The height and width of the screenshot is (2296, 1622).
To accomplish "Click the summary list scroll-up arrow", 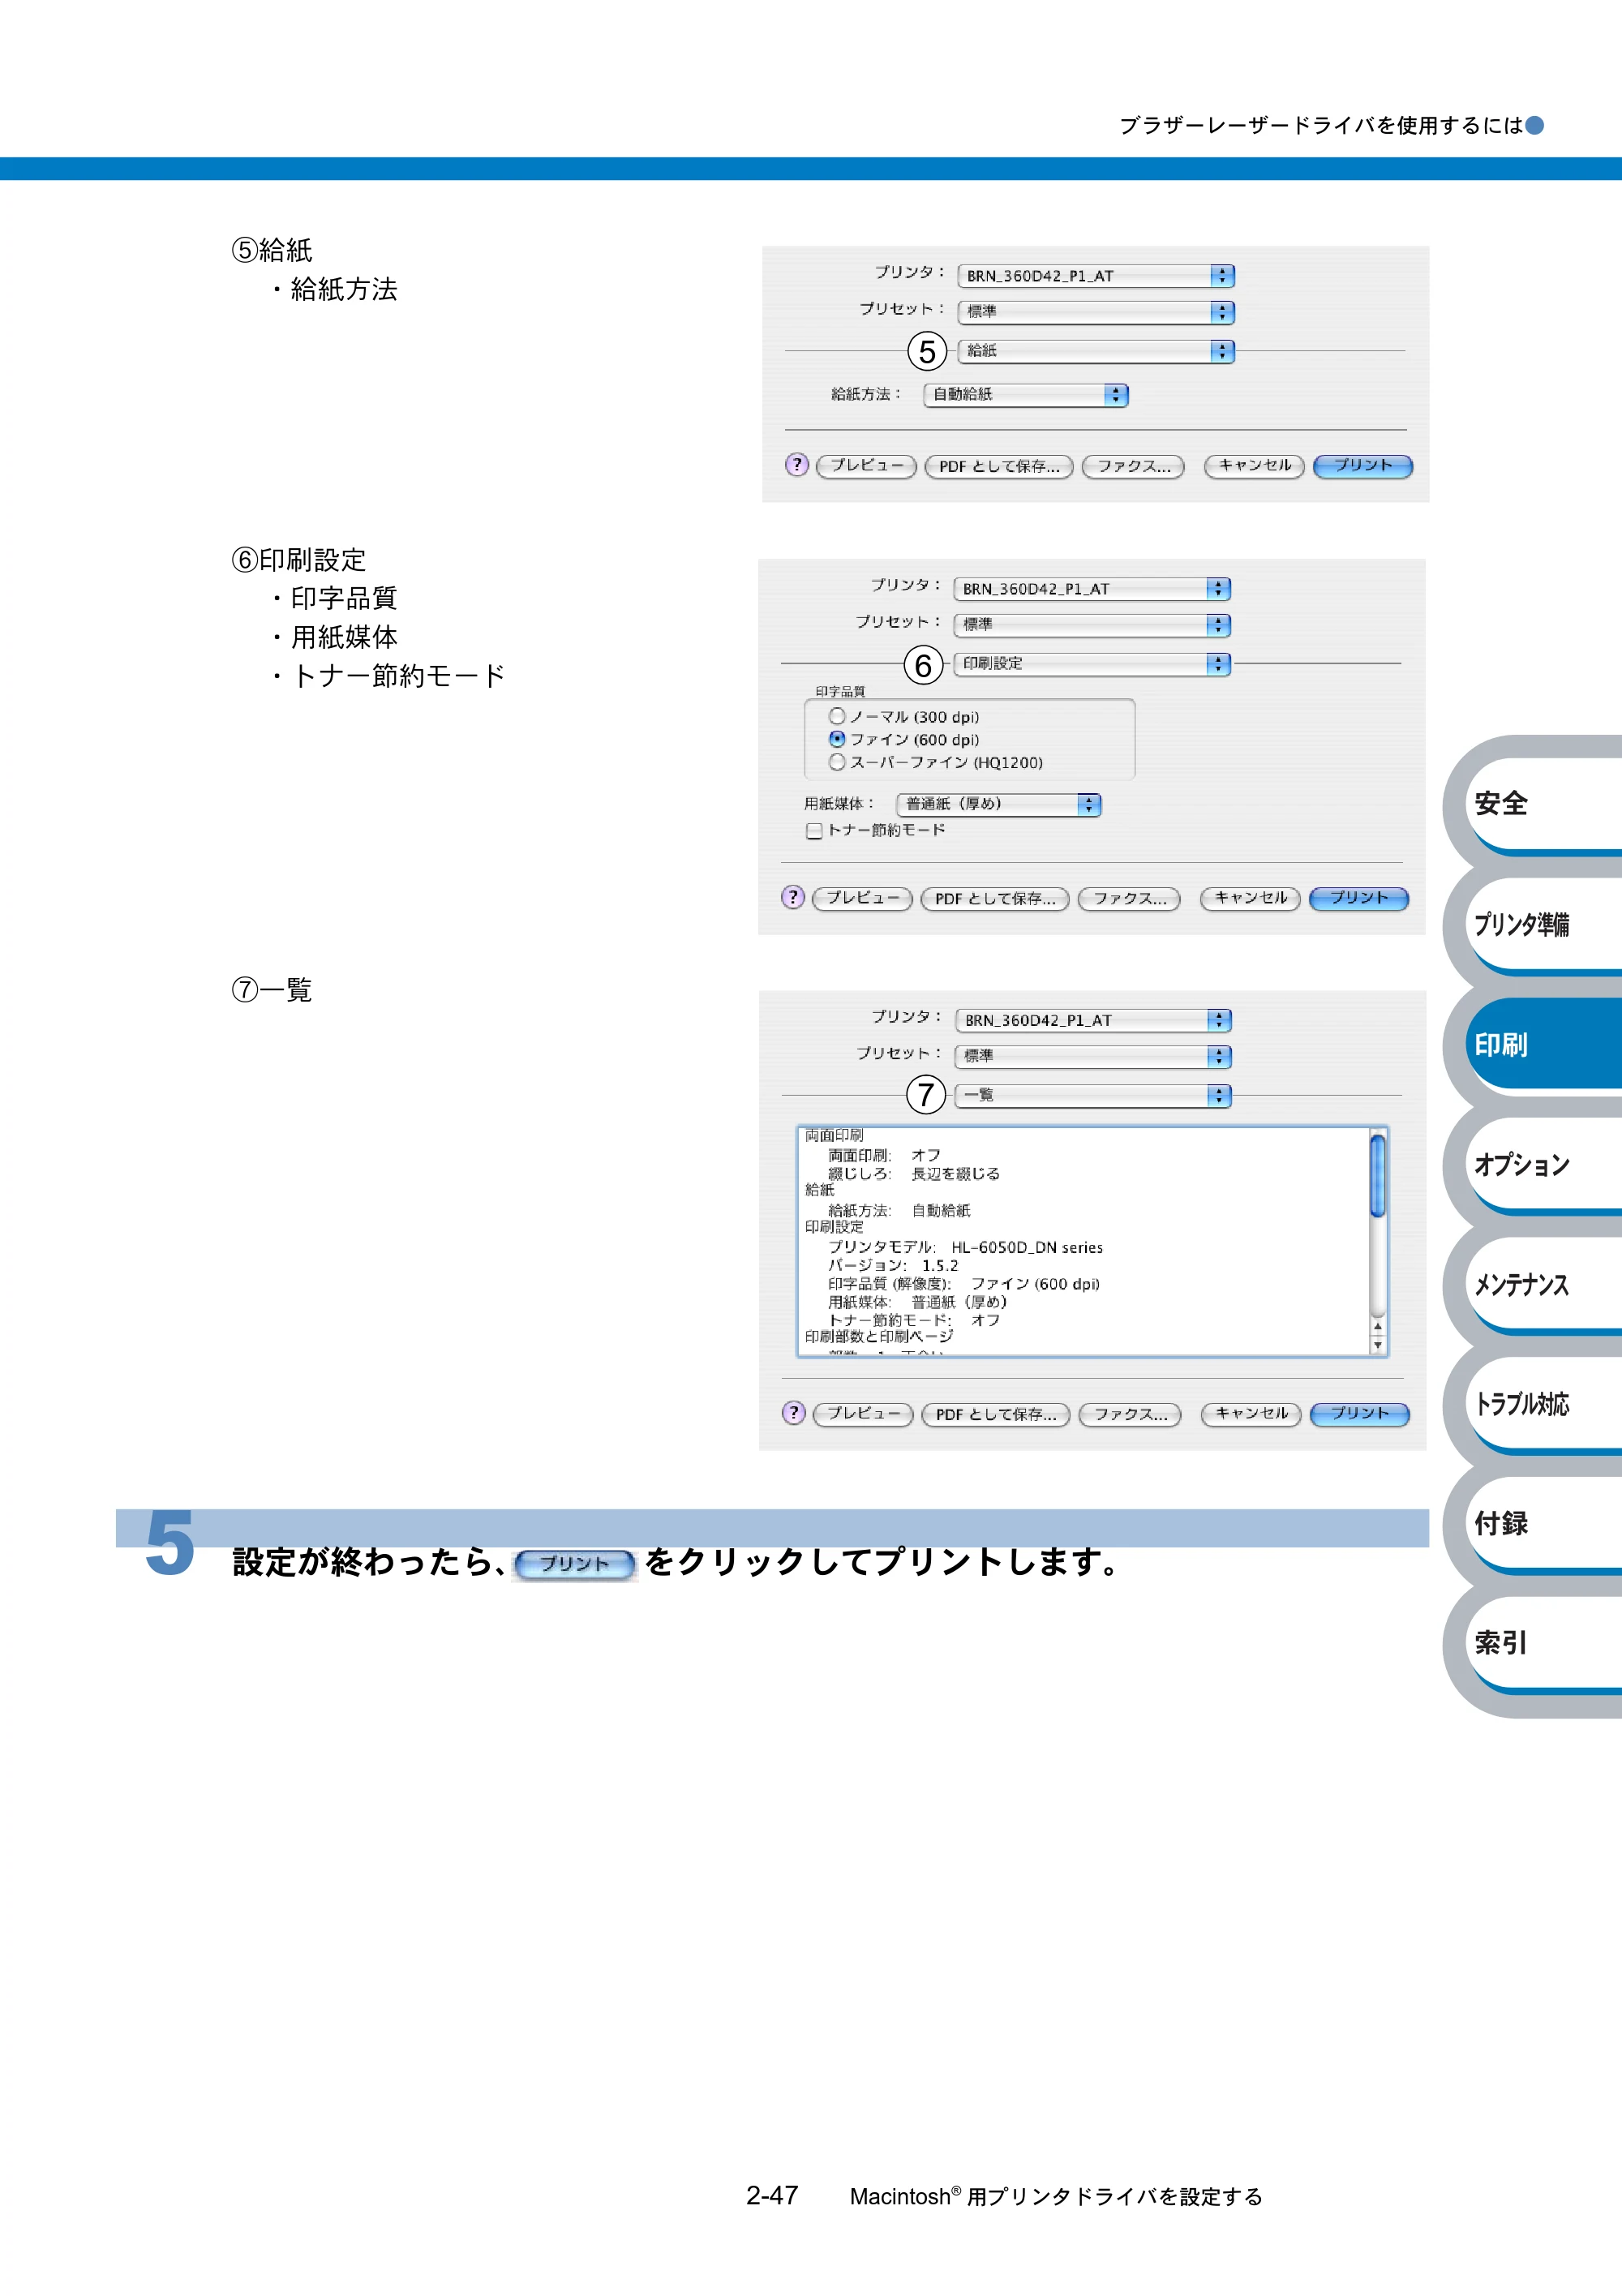I will tap(1378, 1327).
